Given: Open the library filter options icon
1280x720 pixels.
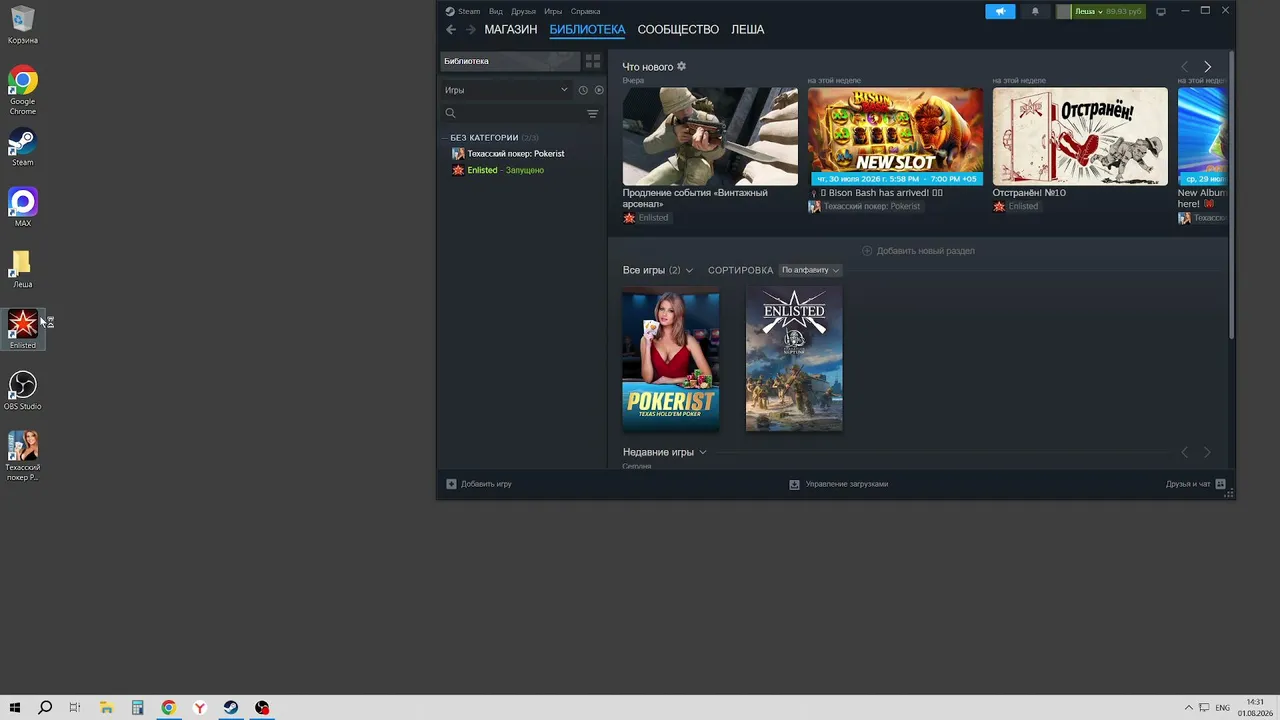Looking at the screenshot, I should click(593, 114).
